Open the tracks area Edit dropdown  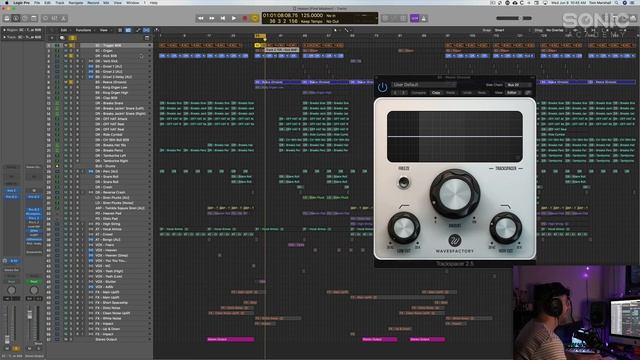[65, 30]
